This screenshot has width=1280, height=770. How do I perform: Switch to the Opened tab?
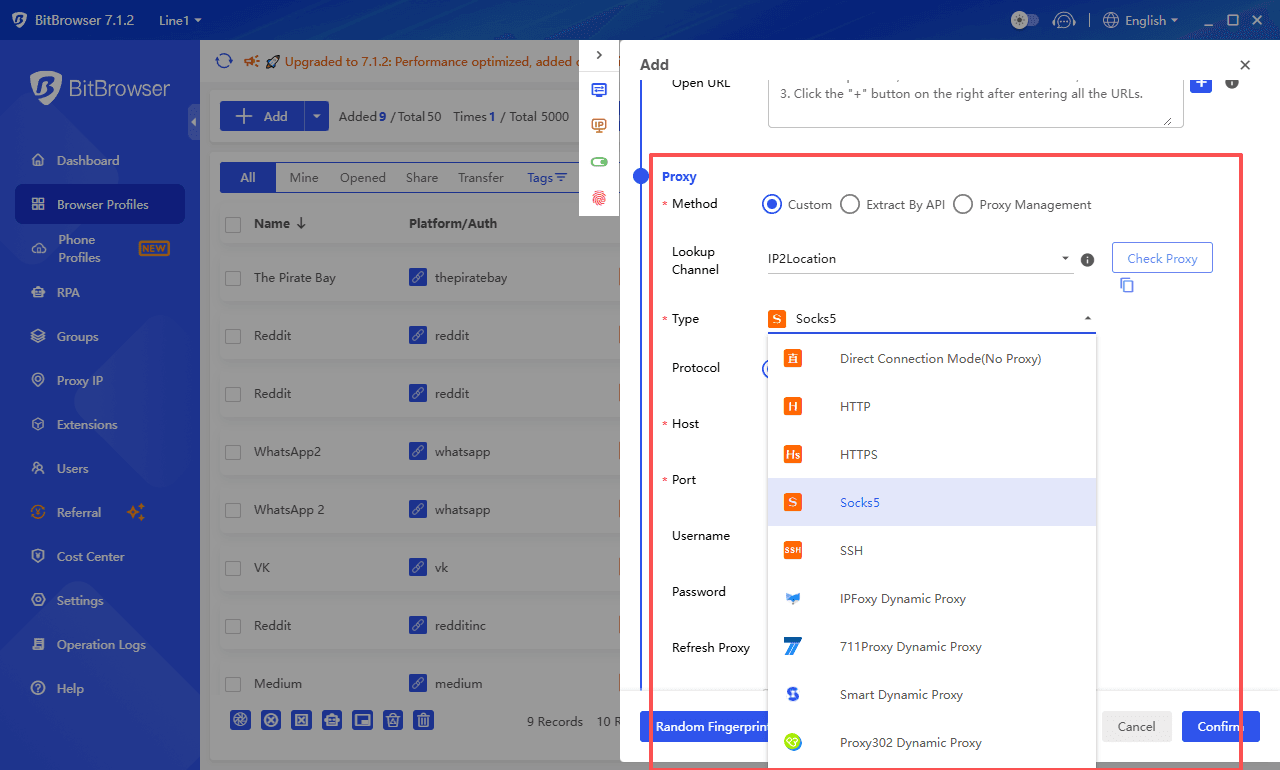(362, 177)
